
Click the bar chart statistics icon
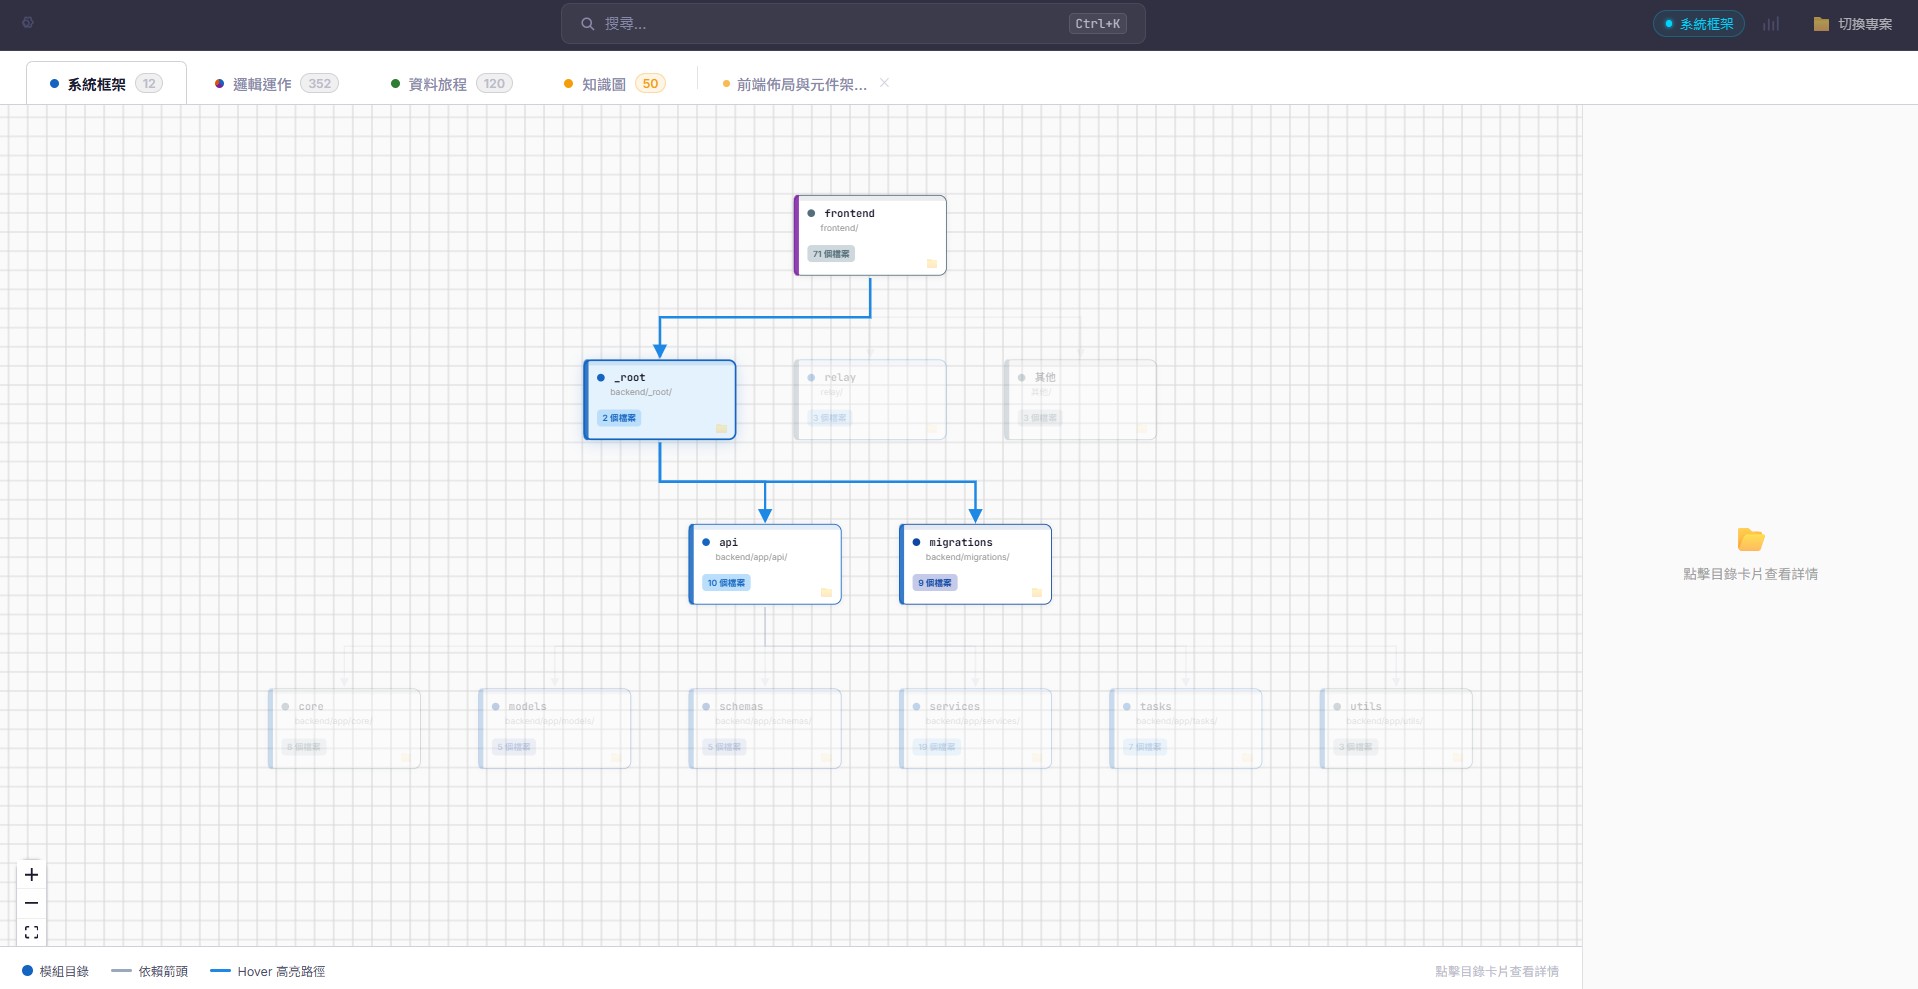coord(1772,23)
